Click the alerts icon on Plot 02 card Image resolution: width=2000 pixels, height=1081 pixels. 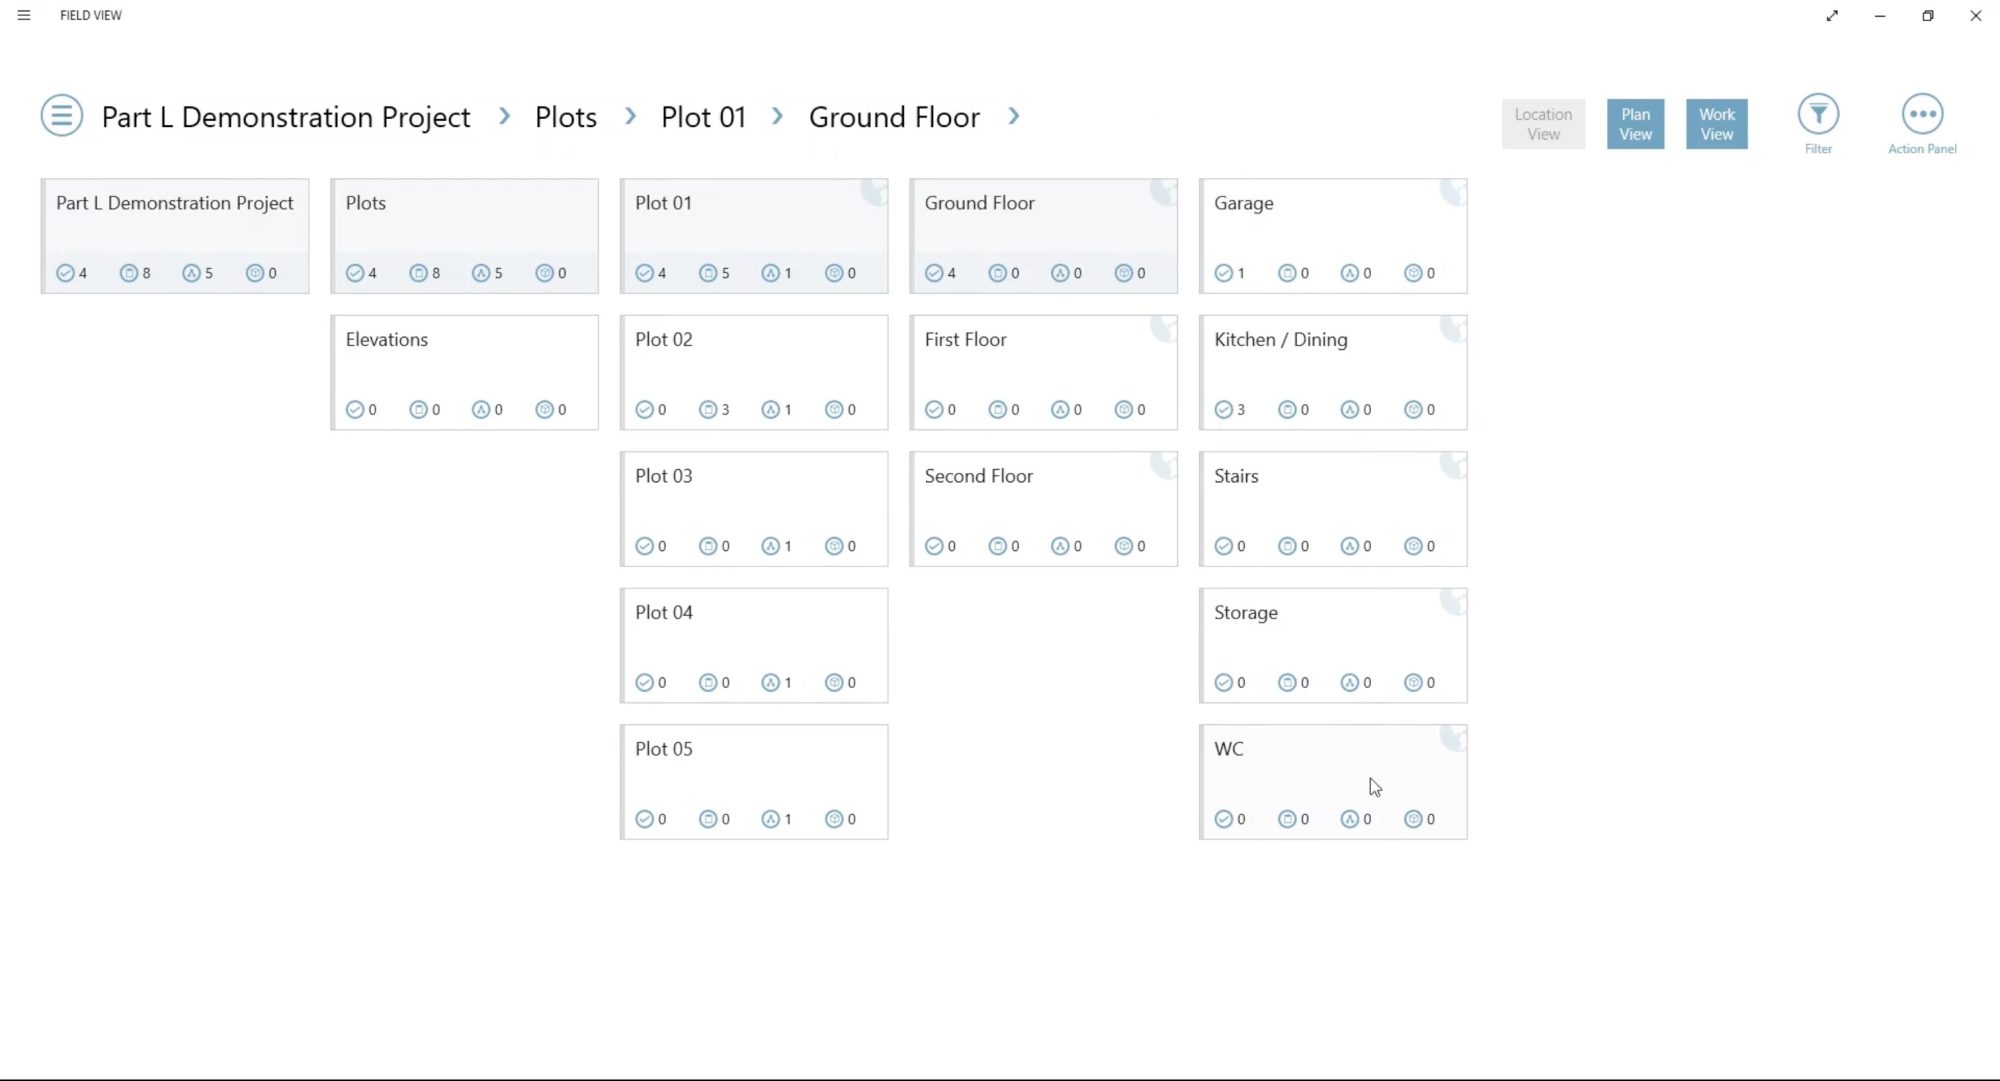tap(772, 409)
